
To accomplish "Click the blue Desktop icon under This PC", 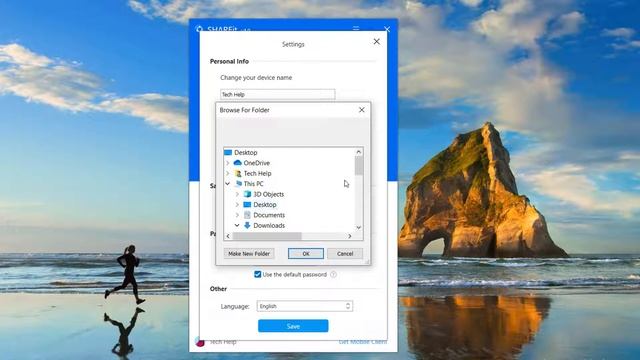I will click(247, 204).
